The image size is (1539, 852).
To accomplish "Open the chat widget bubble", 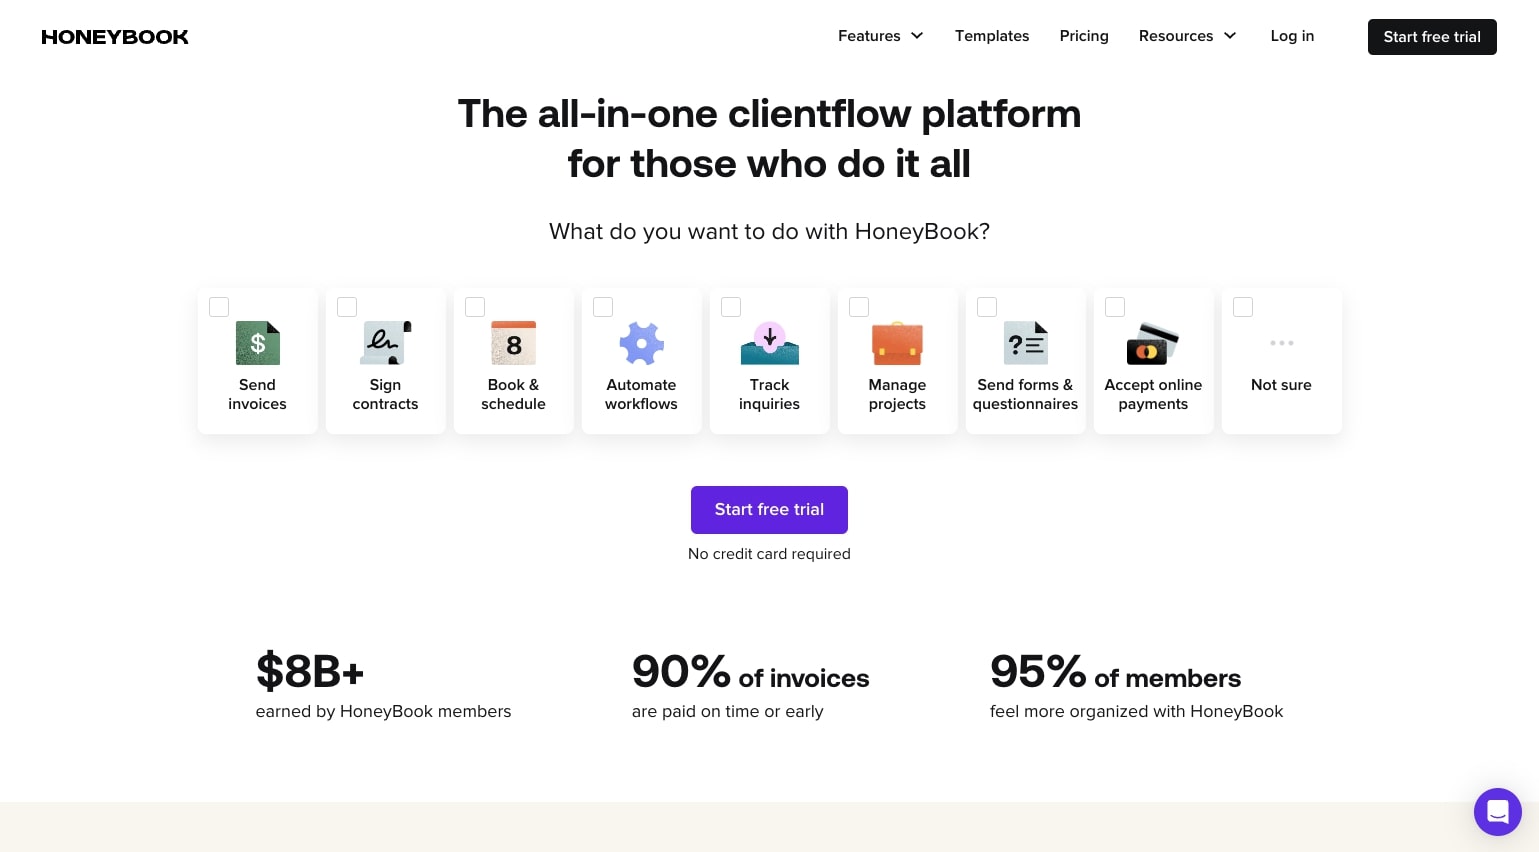I will tap(1497, 811).
